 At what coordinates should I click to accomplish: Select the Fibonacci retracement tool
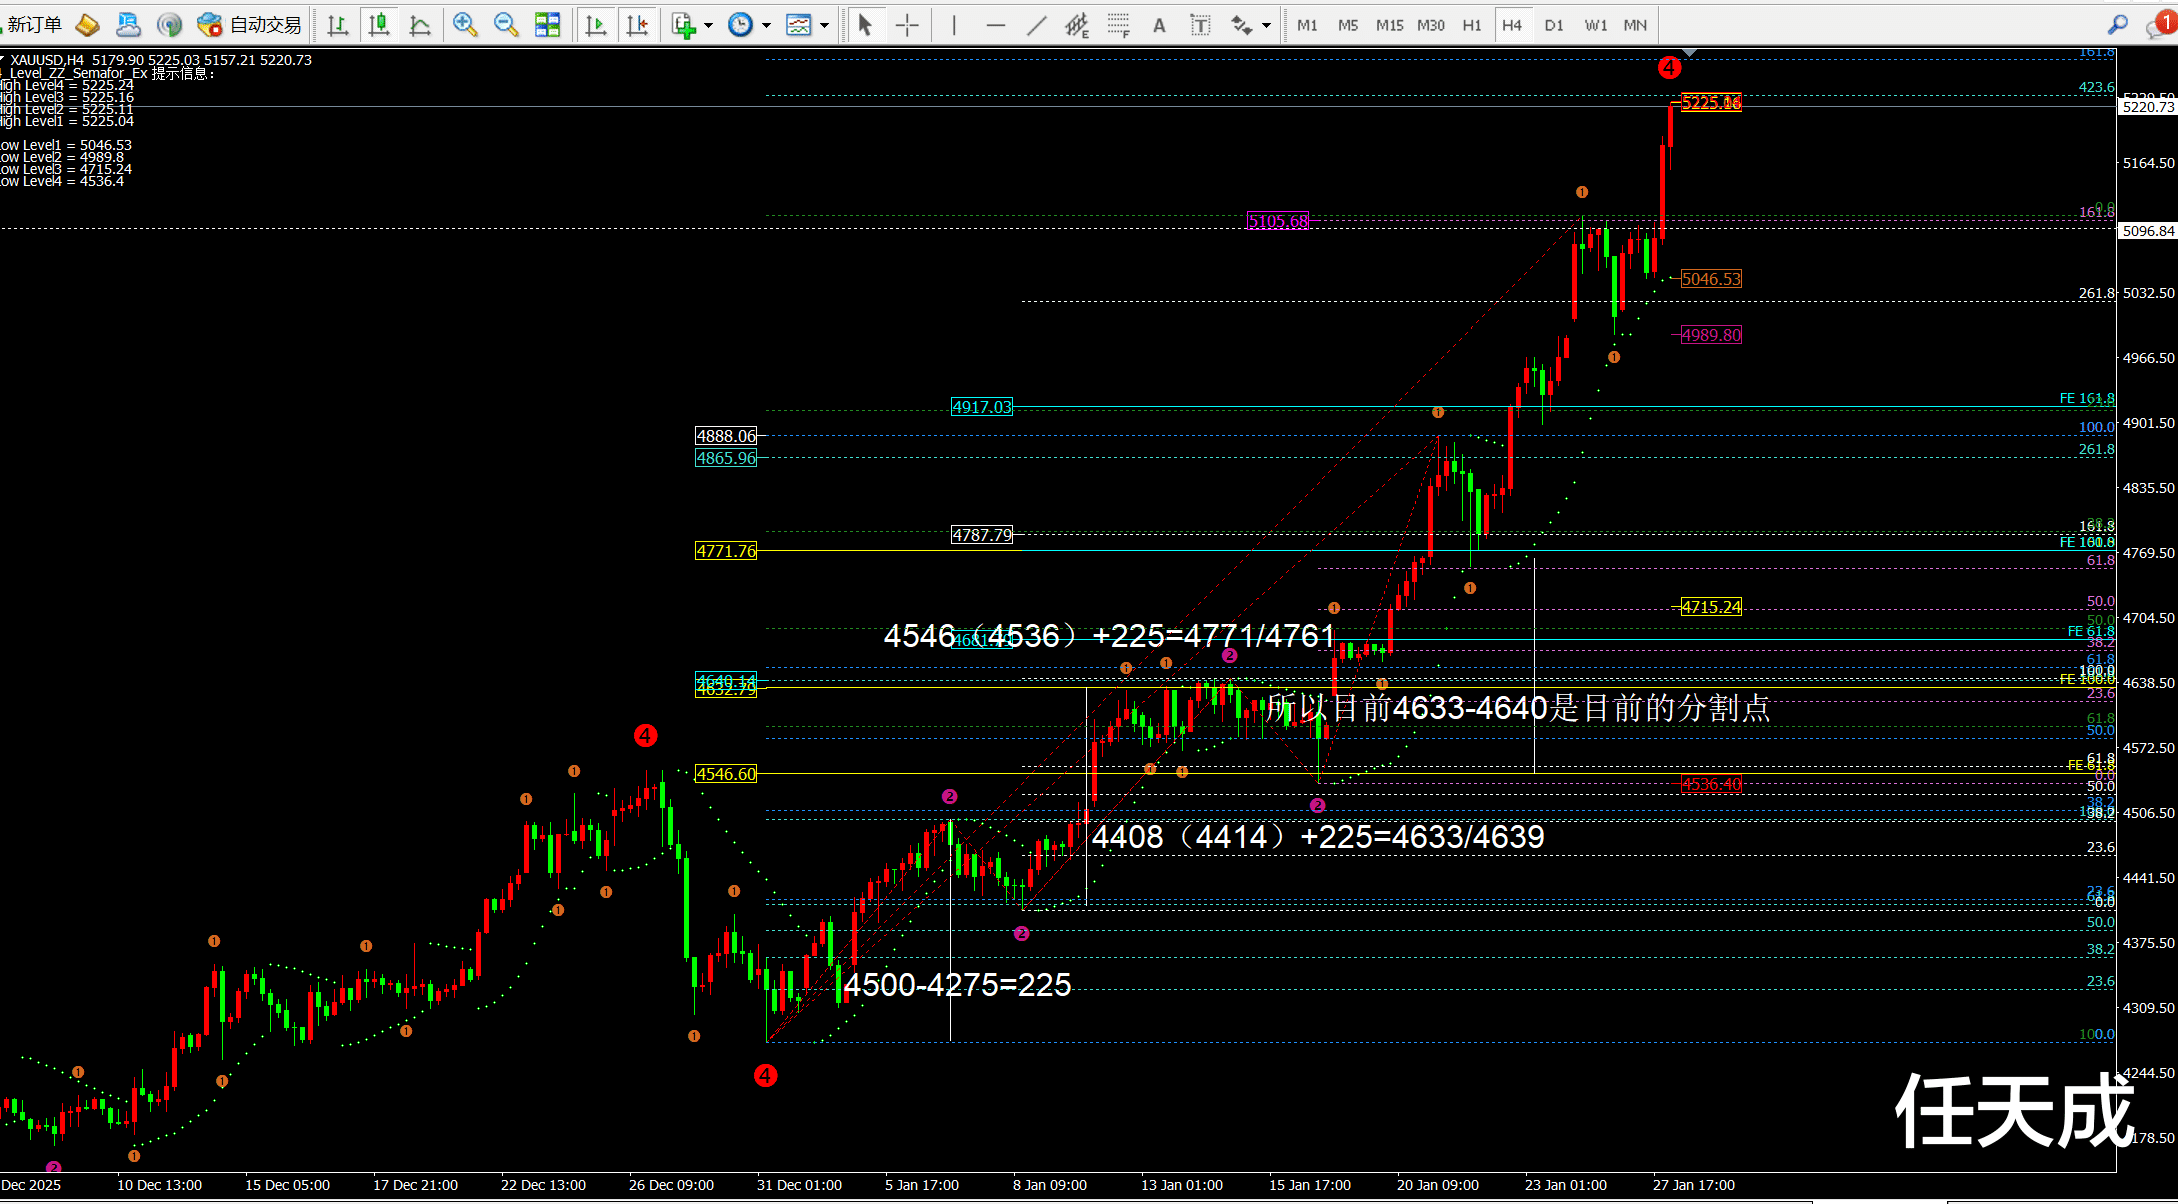(1118, 25)
